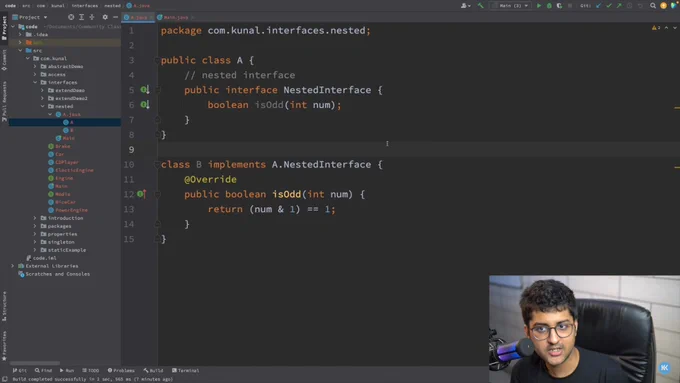Screen dimensions: 680x383
Task: Hide the Project panel with minus icon
Action: [115, 17]
